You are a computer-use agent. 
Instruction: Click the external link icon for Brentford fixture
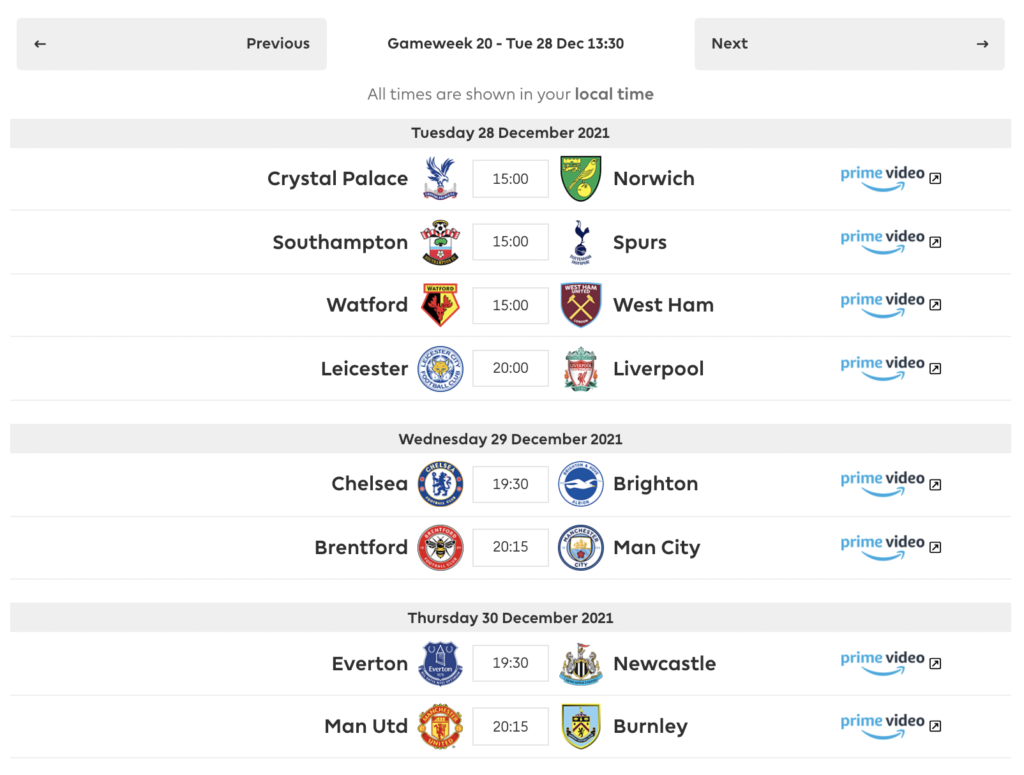click(x=934, y=547)
